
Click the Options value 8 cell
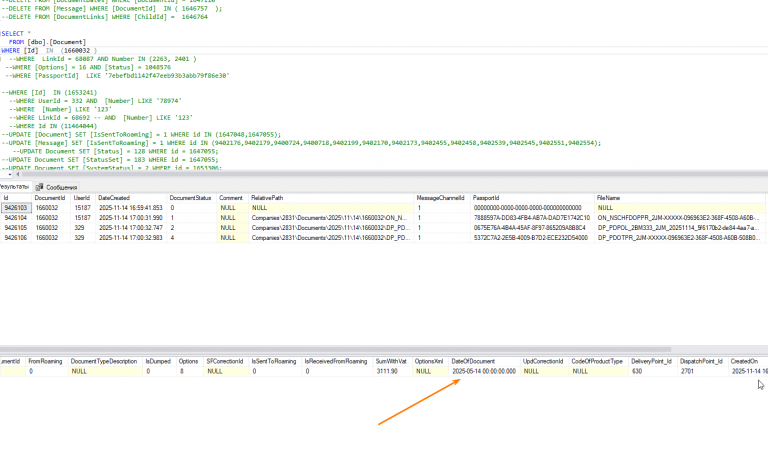[189, 371]
